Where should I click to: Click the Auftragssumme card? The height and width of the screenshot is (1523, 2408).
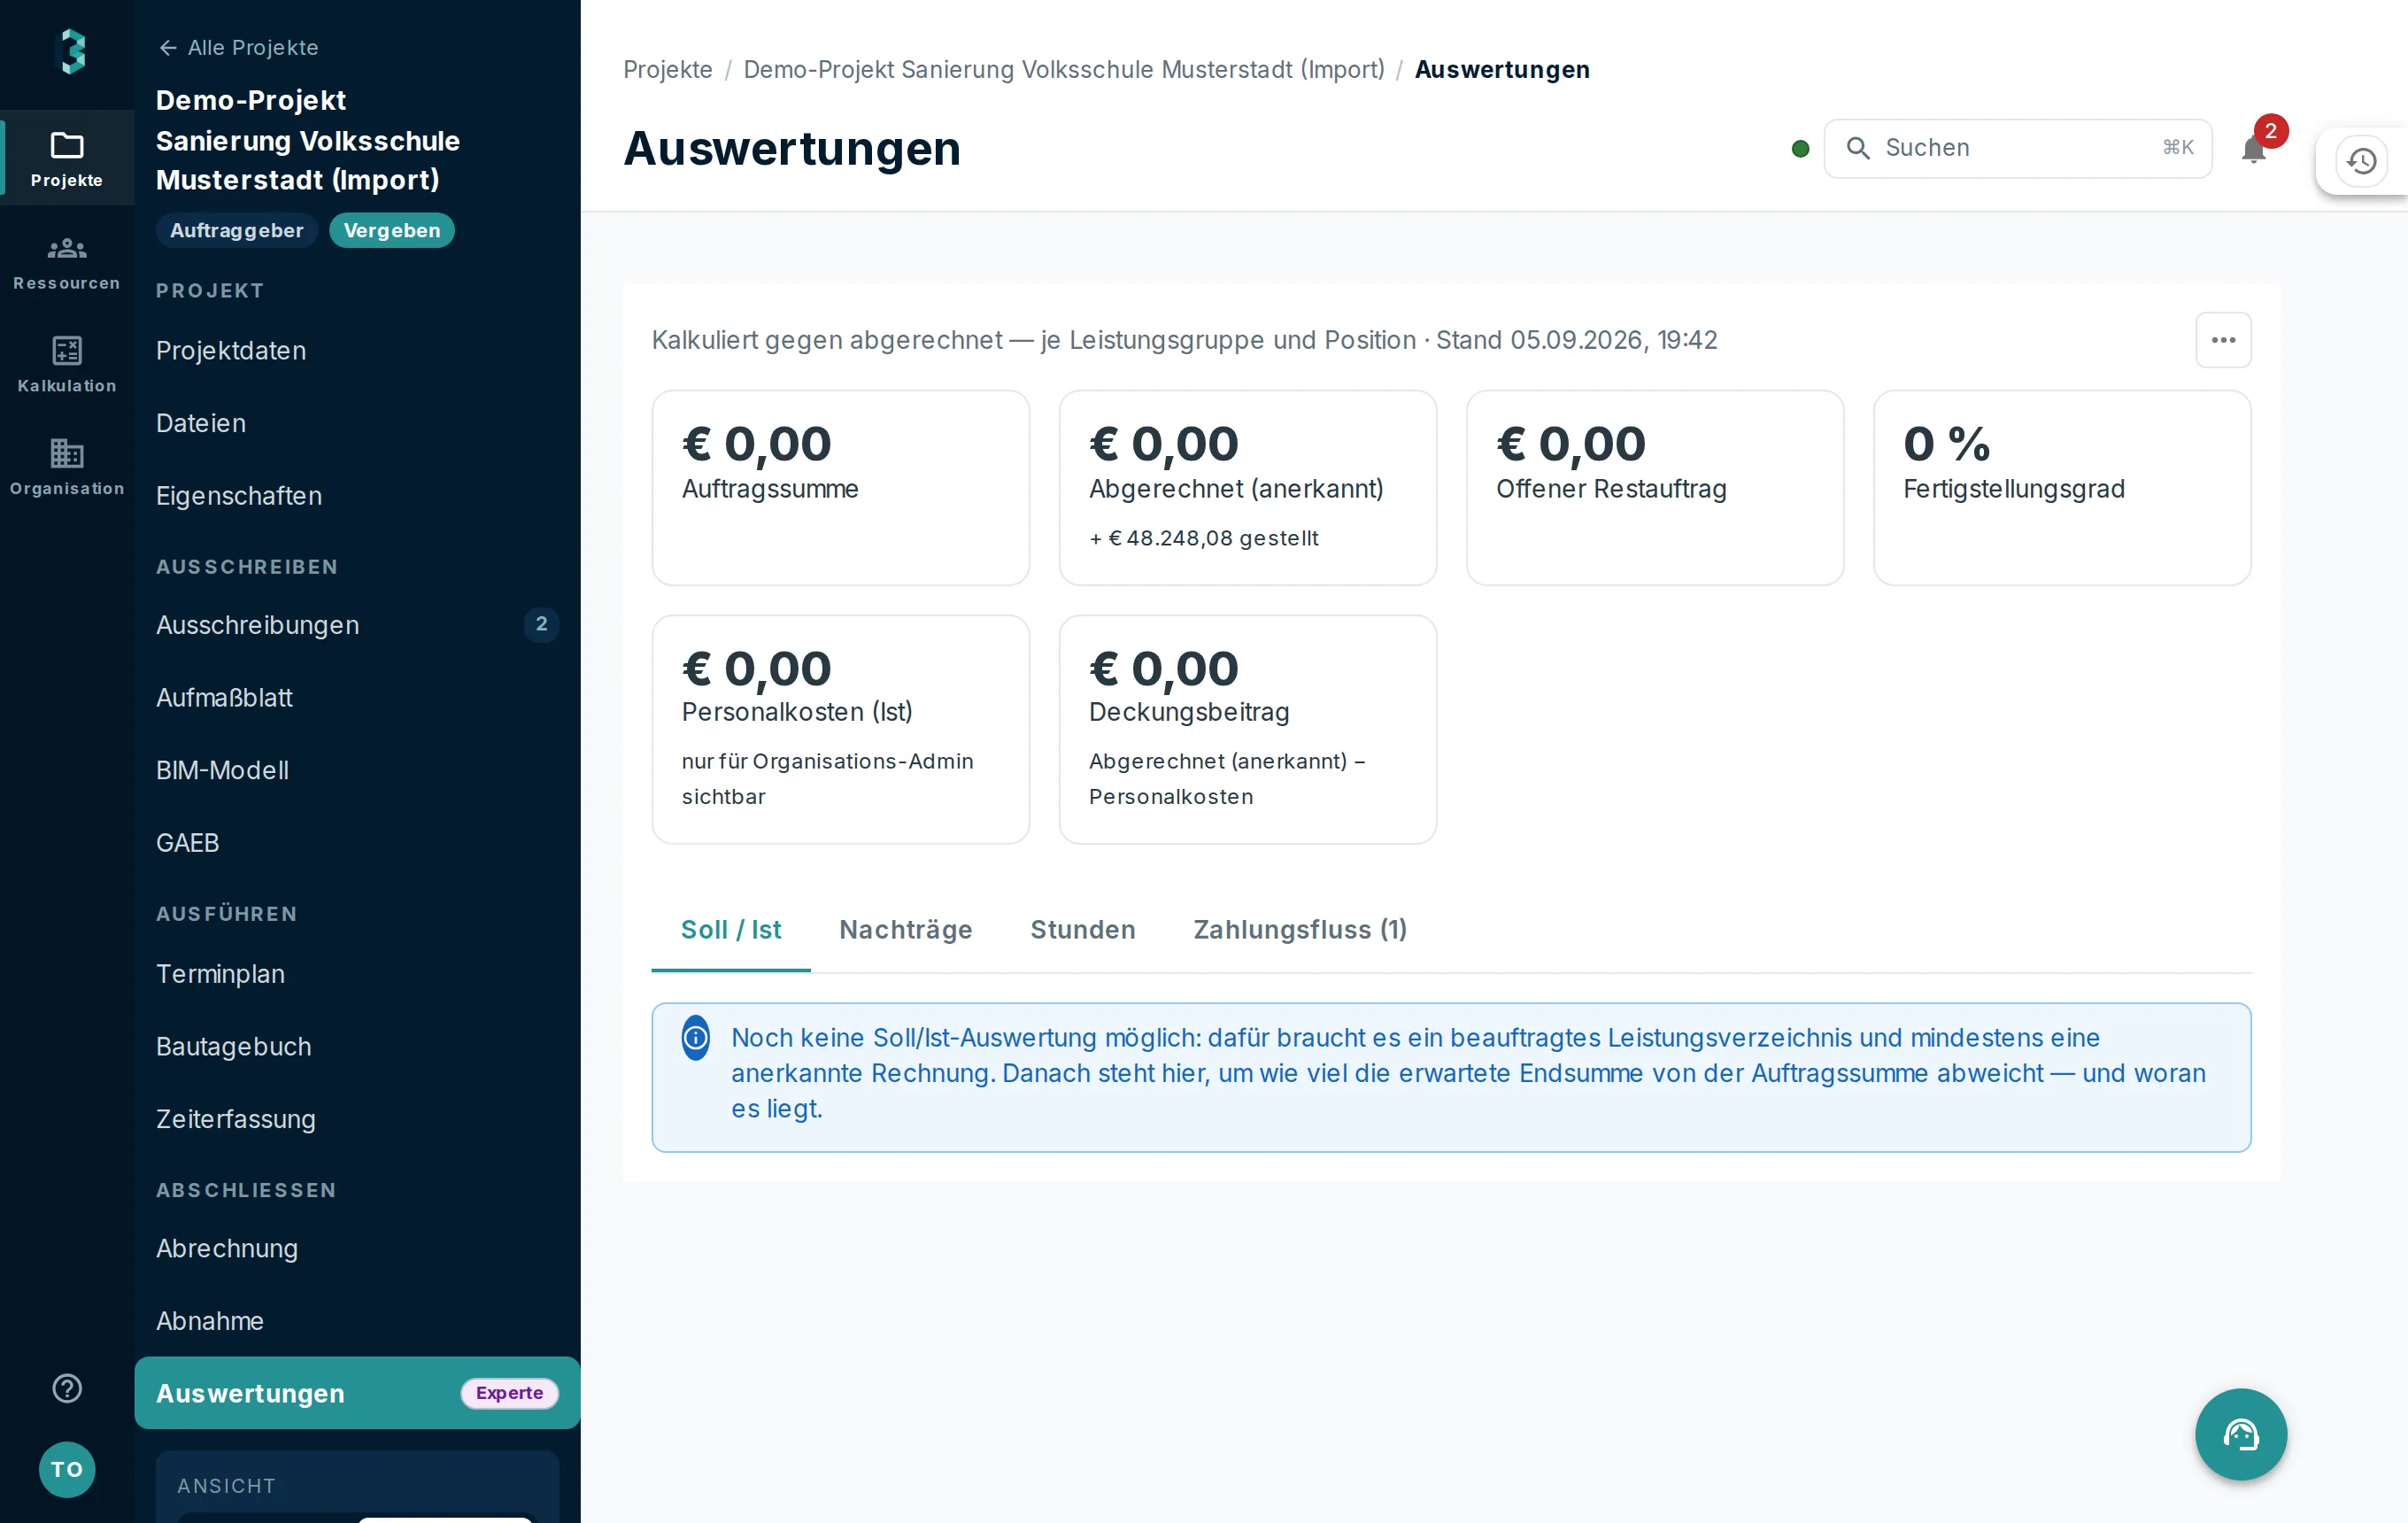pos(840,488)
